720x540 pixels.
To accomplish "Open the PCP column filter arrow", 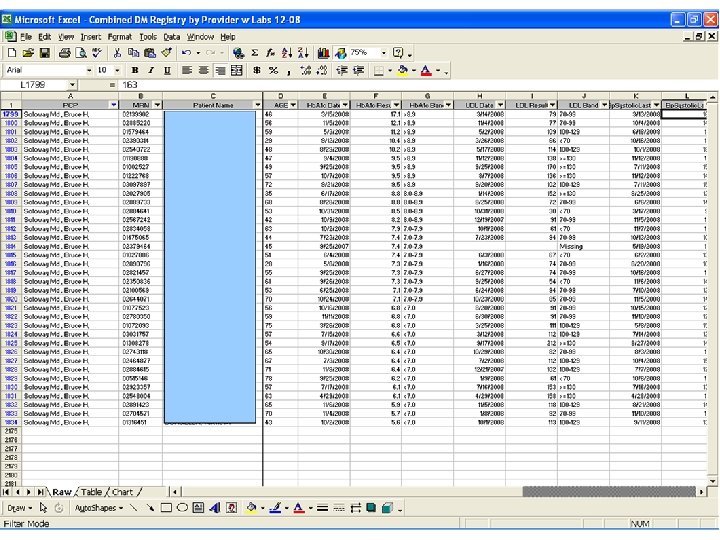I will point(114,105).
